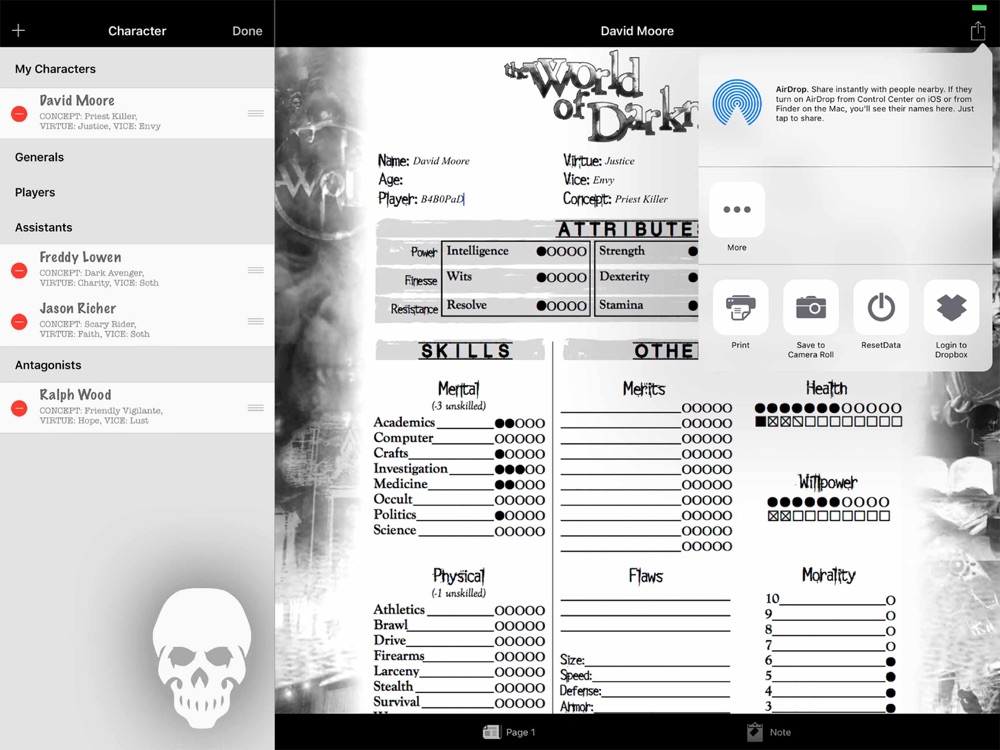Screen dimensions: 1000x750
Task: Delete Freddy Lowen with red minus
Action: click(19, 270)
